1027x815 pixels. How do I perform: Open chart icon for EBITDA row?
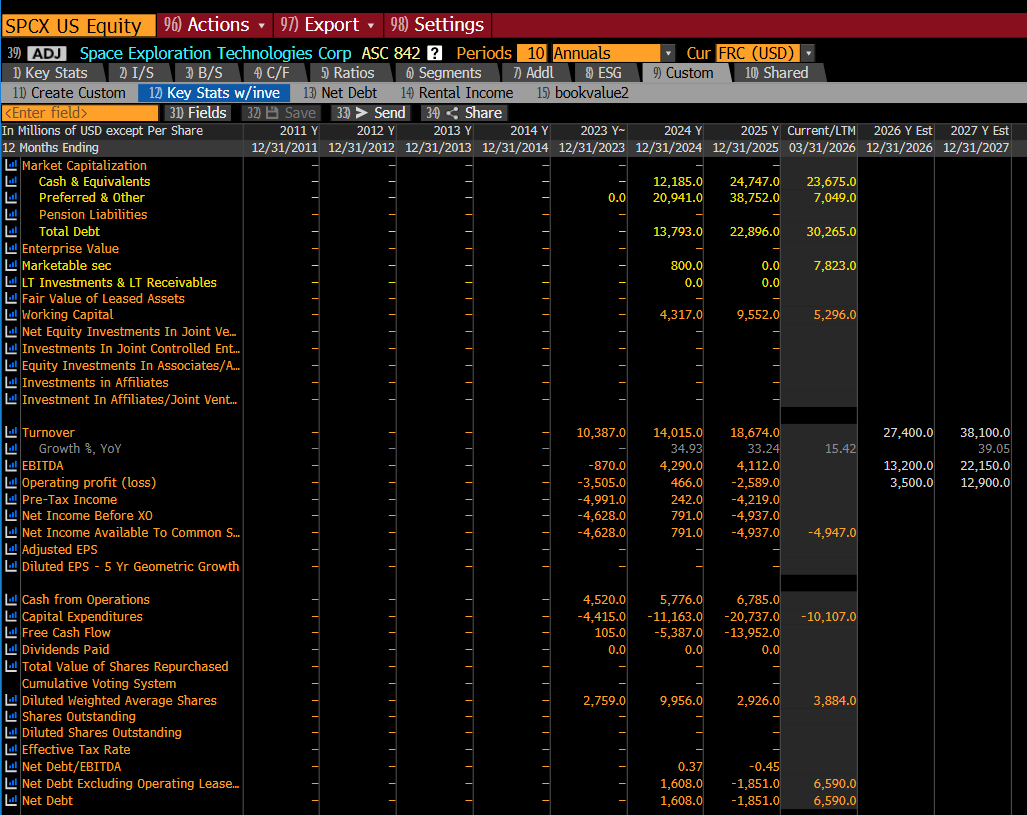pos(11,466)
